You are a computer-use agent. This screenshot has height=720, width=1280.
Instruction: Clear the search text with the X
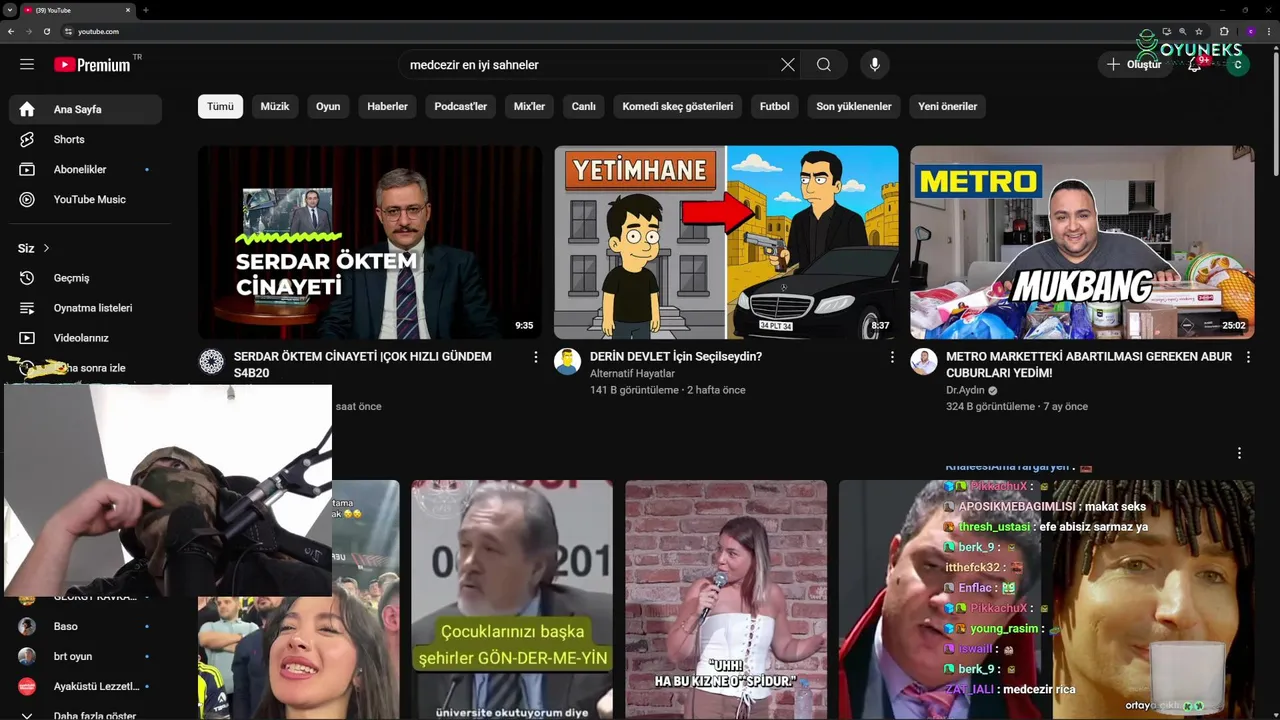coord(788,65)
